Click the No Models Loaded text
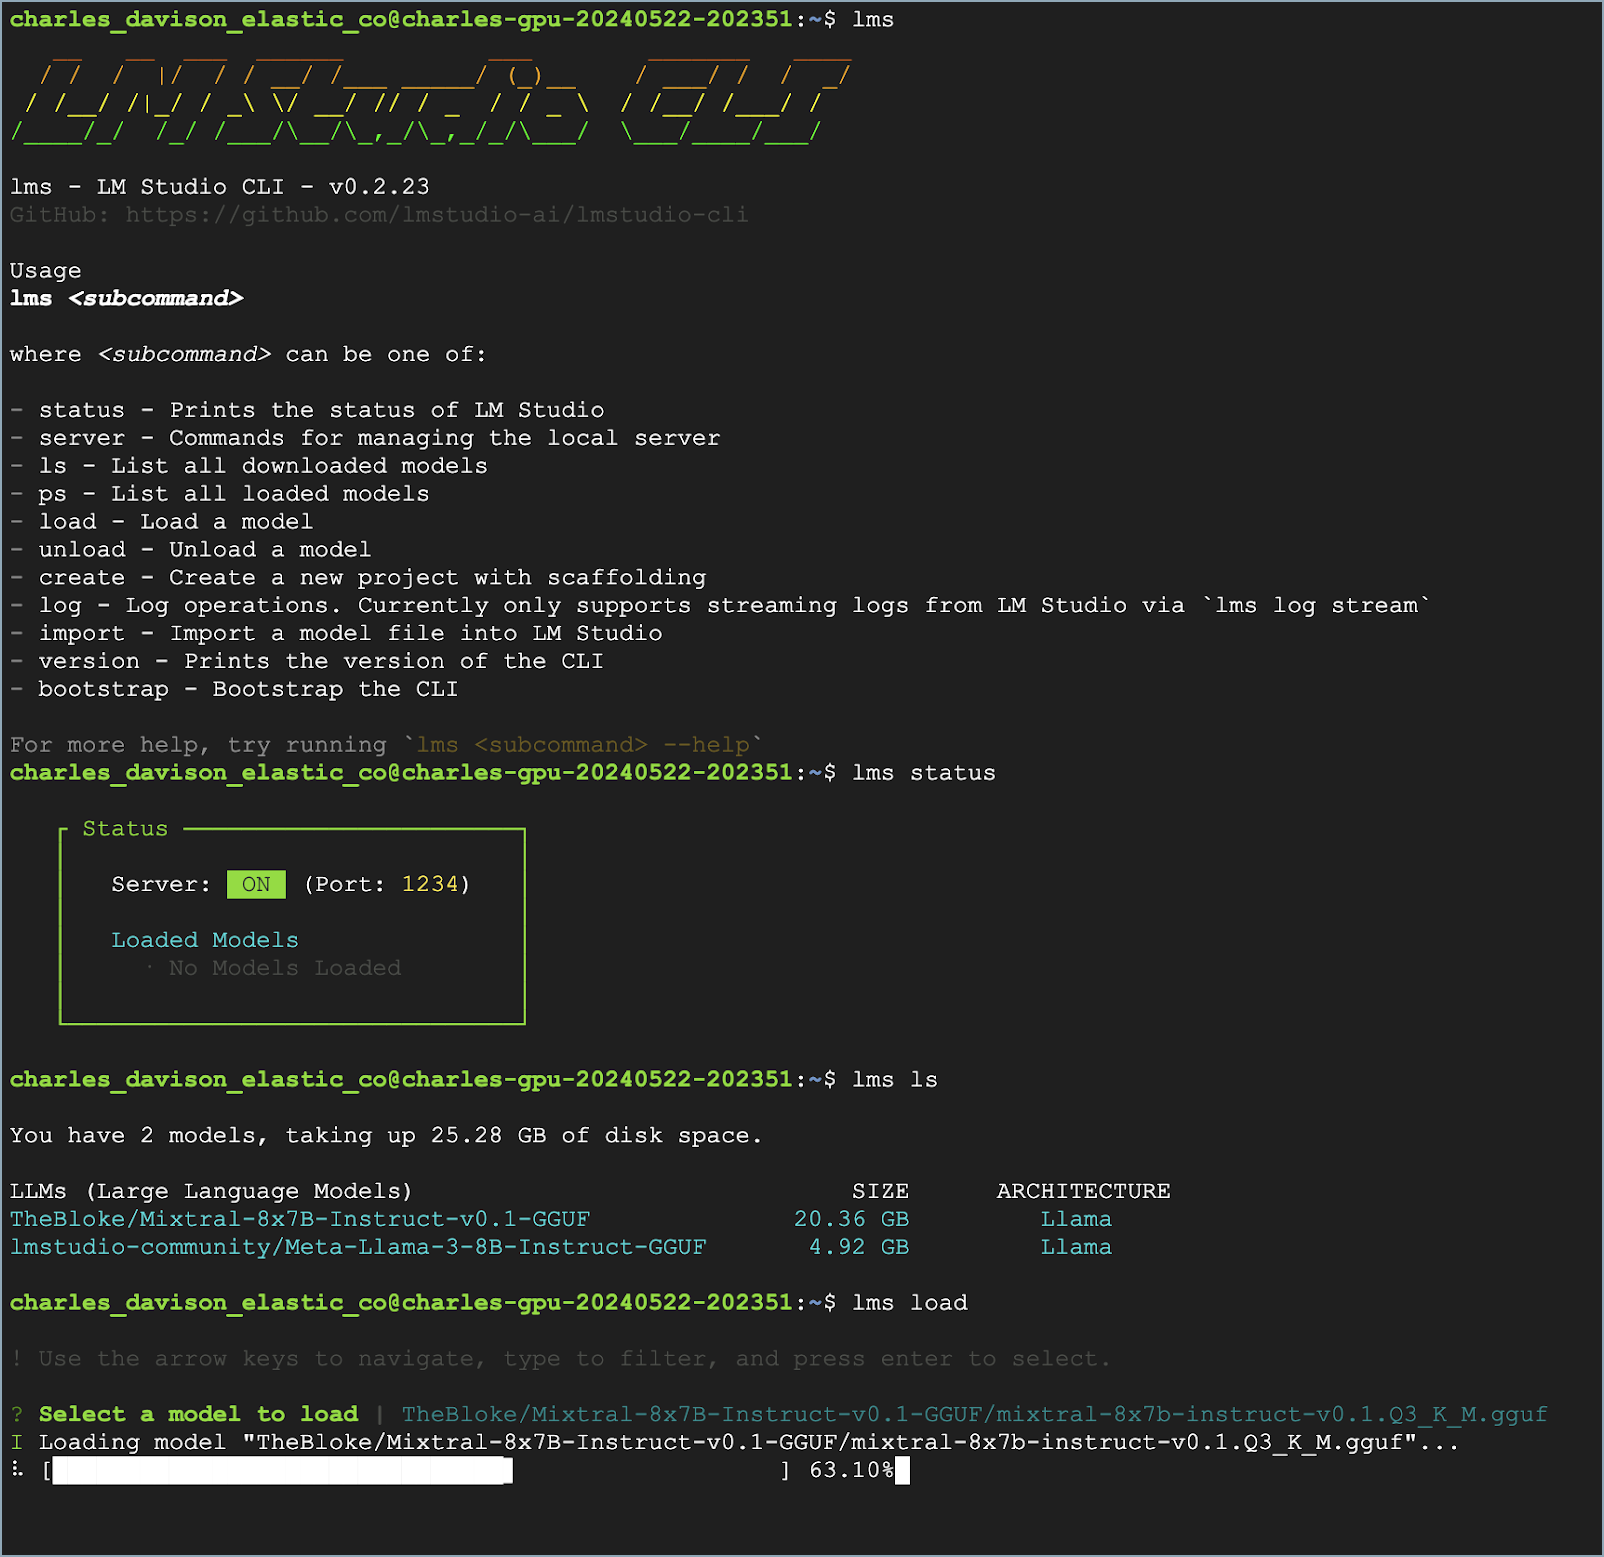This screenshot has width=1604, height=1557. coord(283,967)
